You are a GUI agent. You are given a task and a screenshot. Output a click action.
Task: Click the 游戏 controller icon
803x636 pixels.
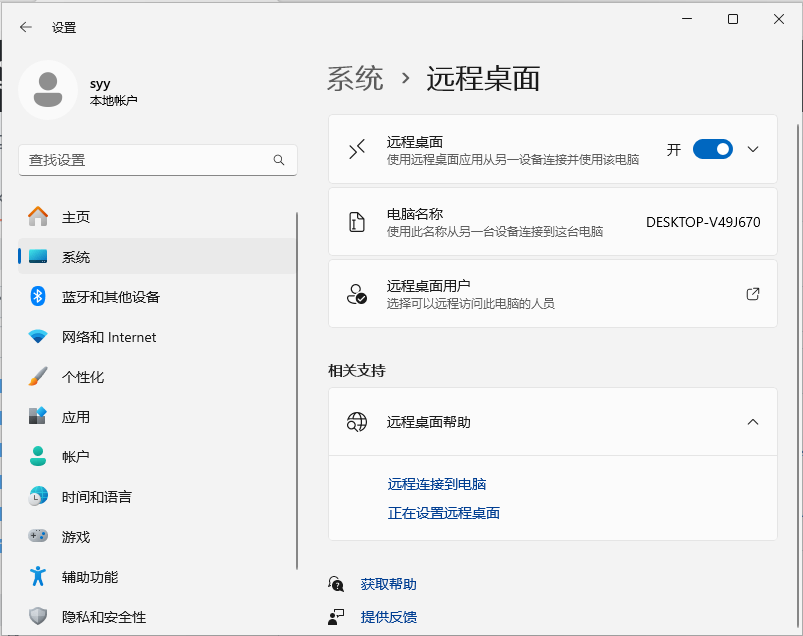[x=38, y=537]
